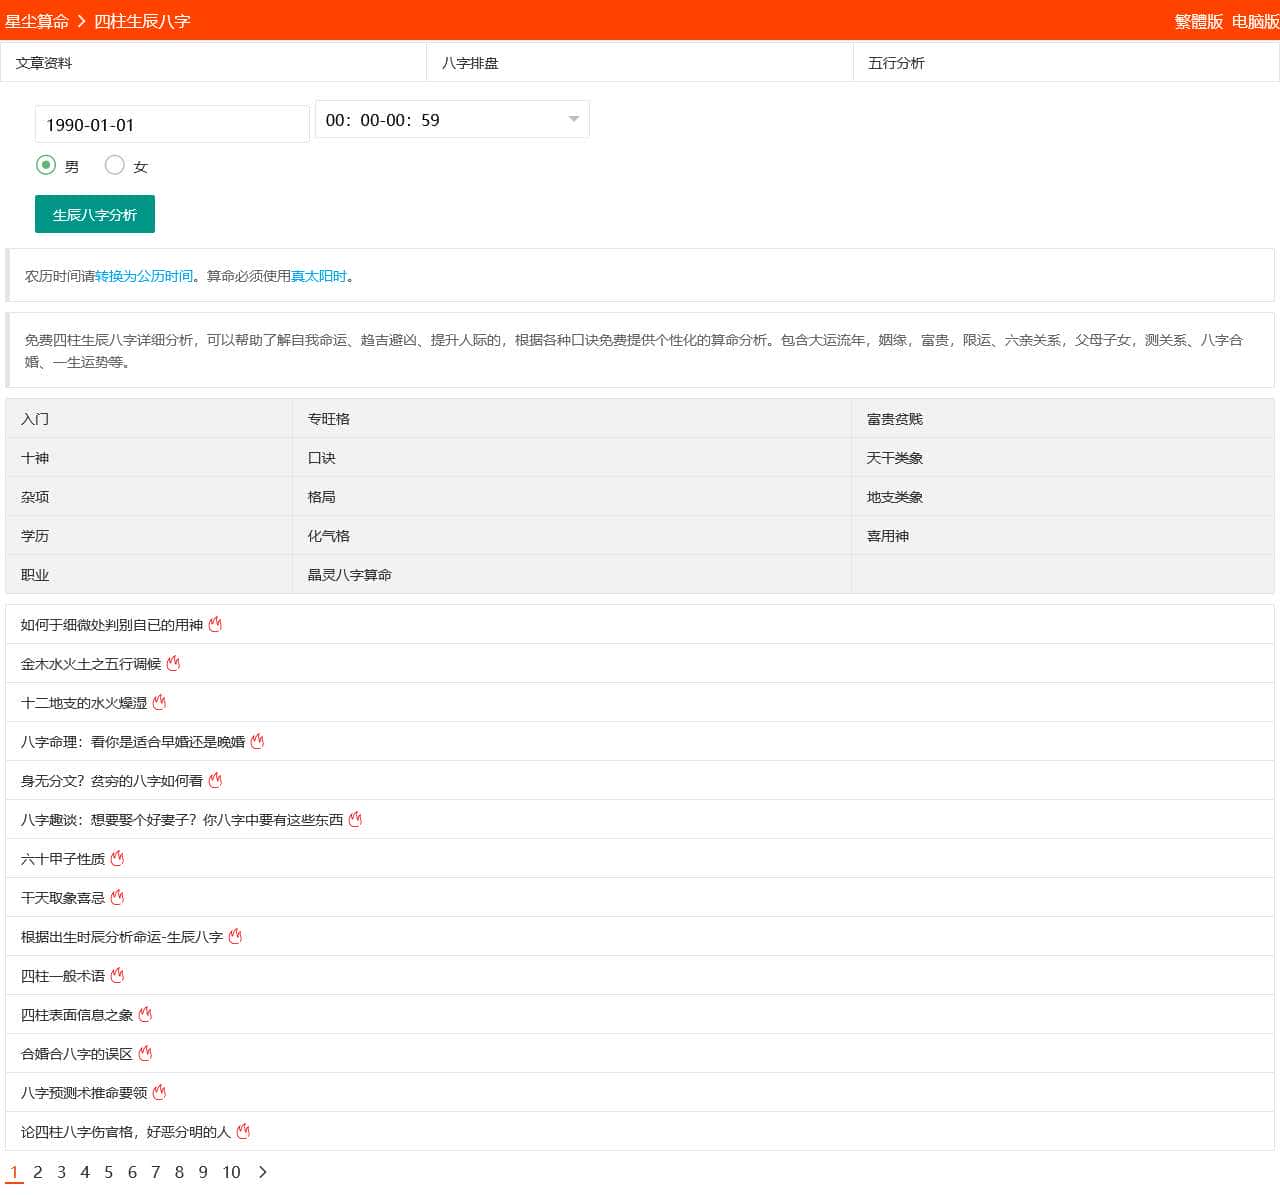Select the 女 gender radio button

coord(115,165)
